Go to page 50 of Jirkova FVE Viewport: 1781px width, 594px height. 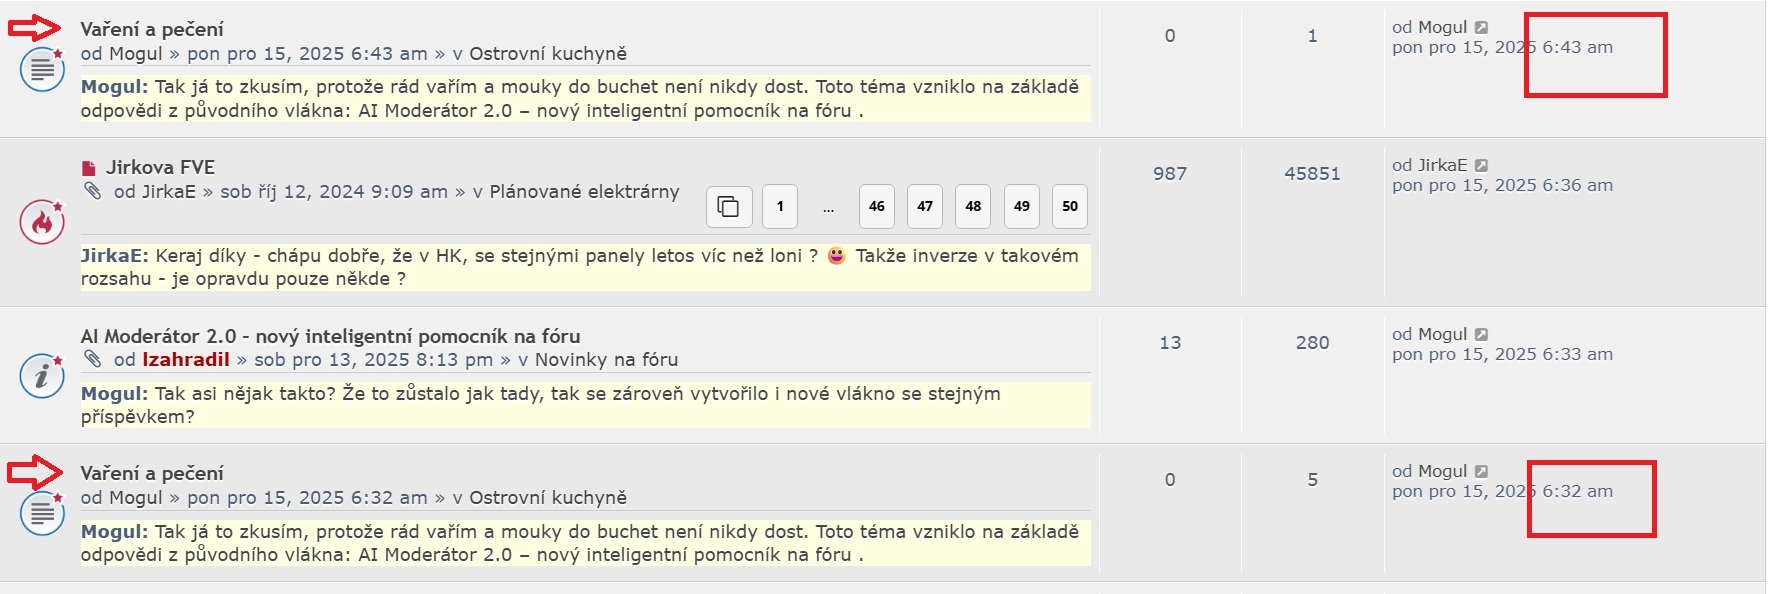point(1070,207)
